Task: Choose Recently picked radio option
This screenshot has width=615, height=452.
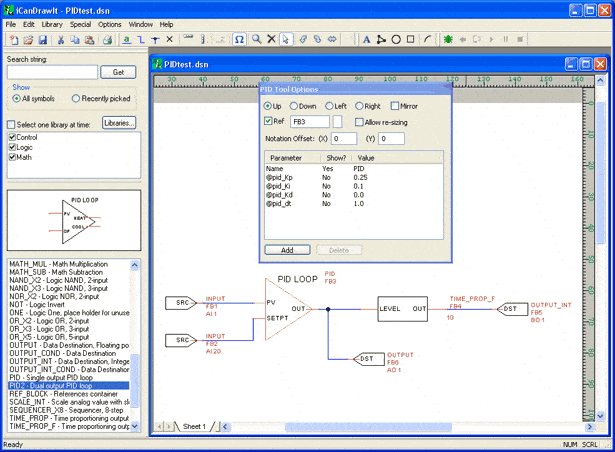Action: [x=77, y=99]
